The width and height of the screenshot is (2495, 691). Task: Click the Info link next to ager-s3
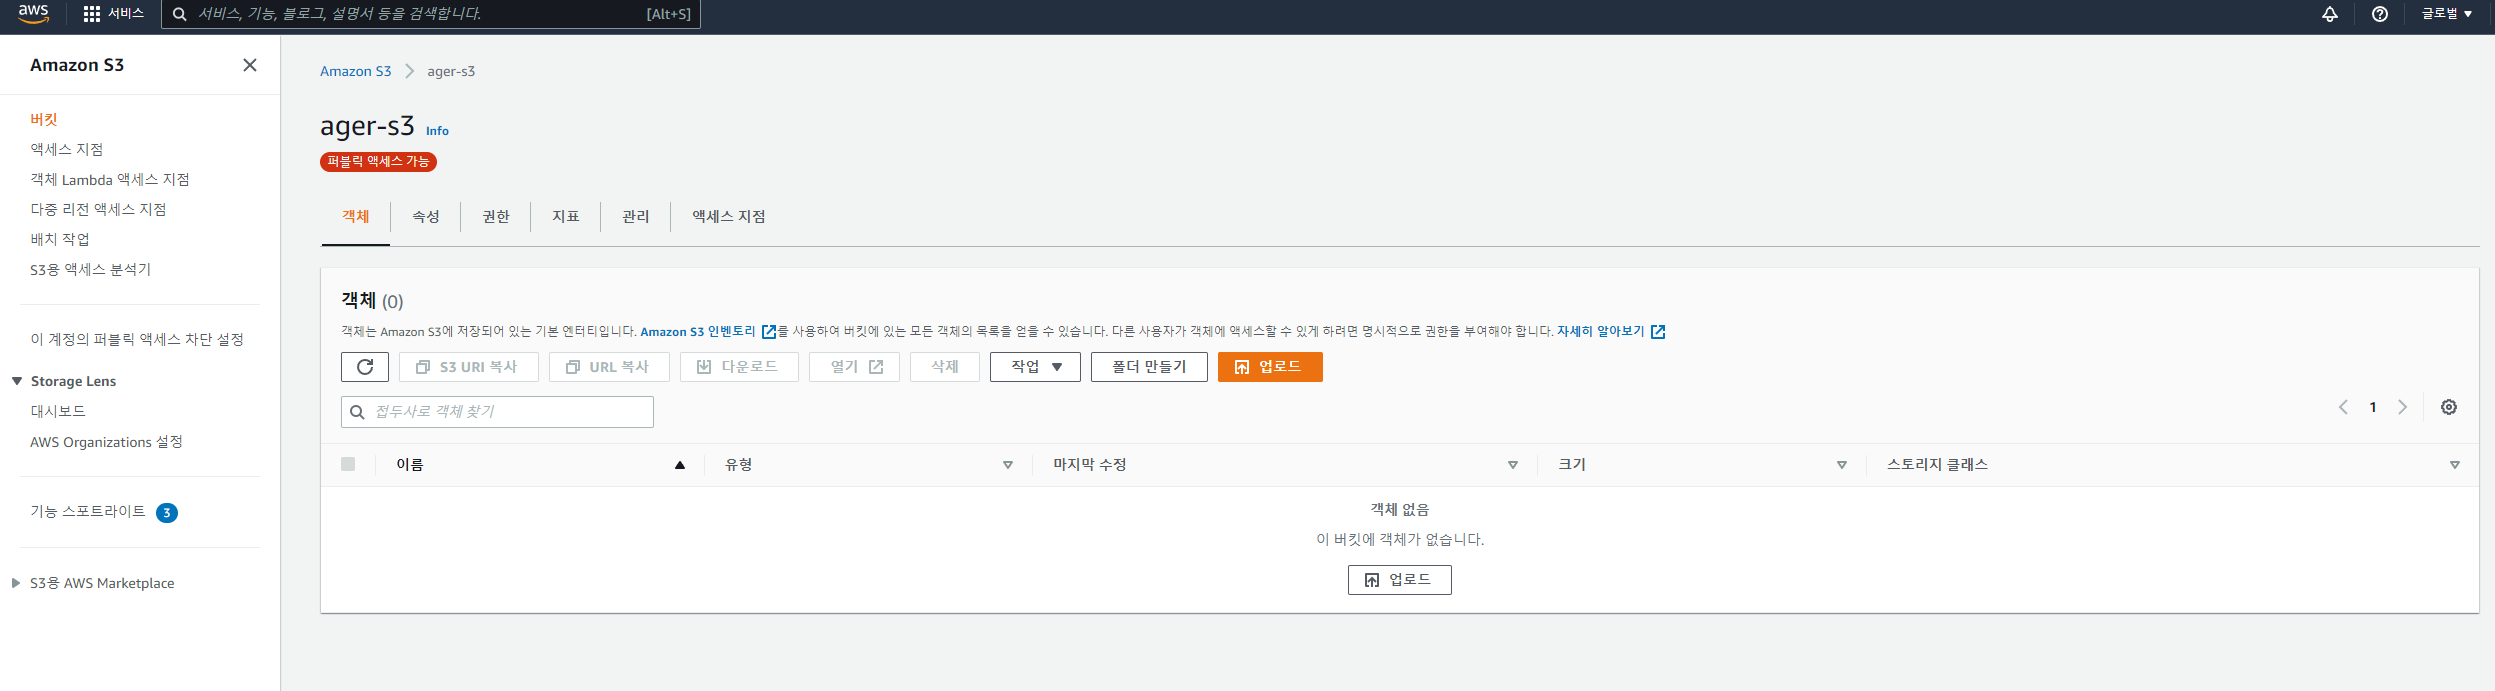(x=437, y=131)
